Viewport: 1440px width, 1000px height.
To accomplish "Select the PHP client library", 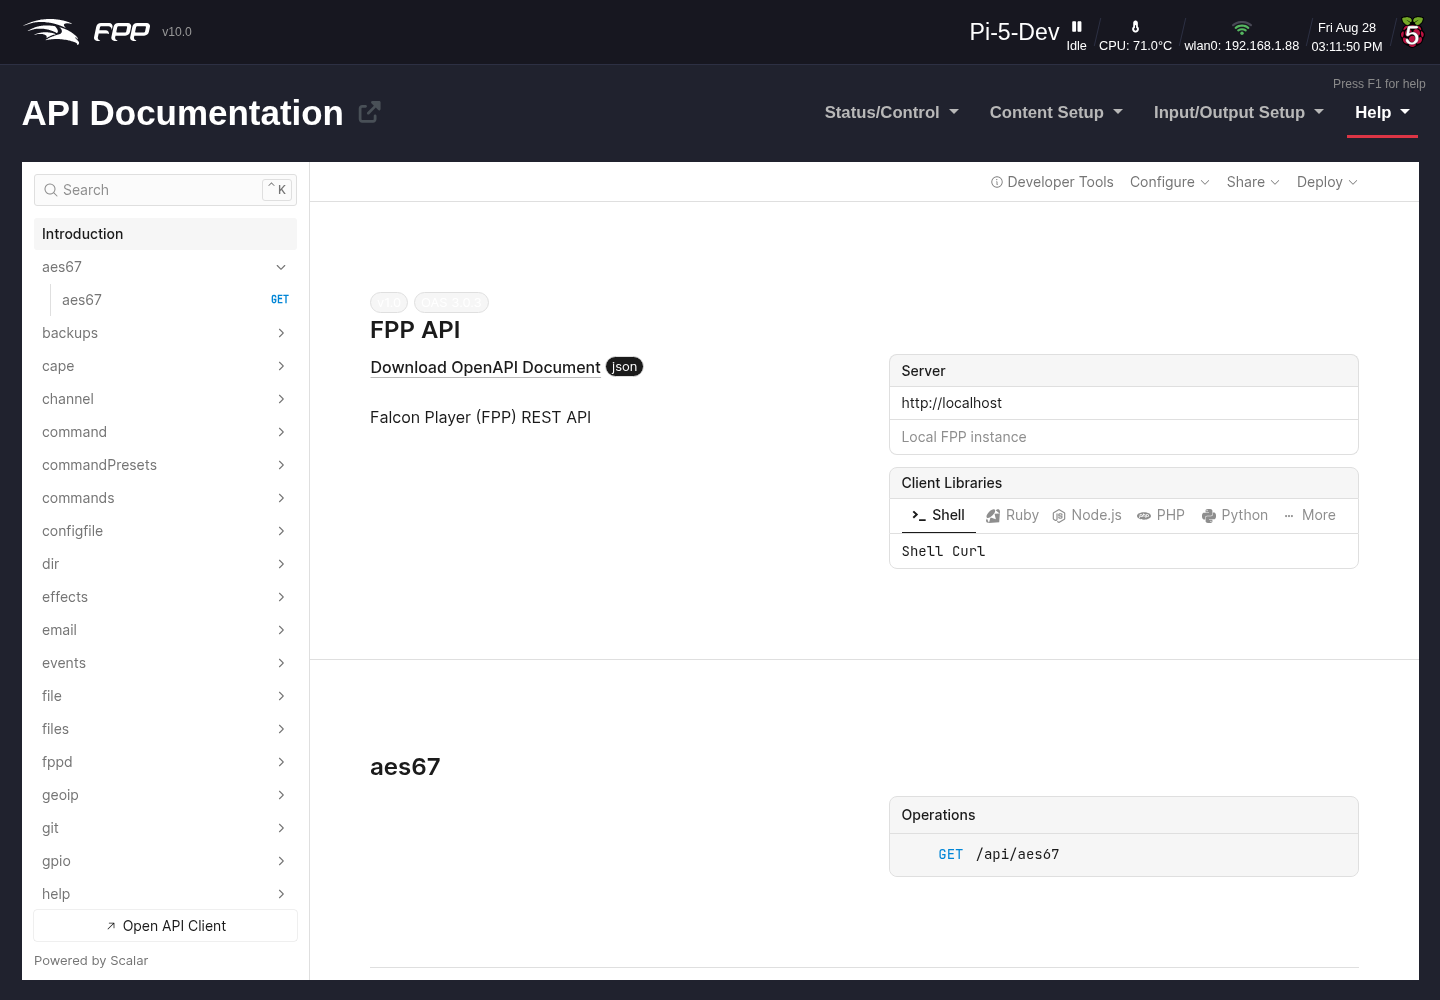I will tap(1160, 515).
